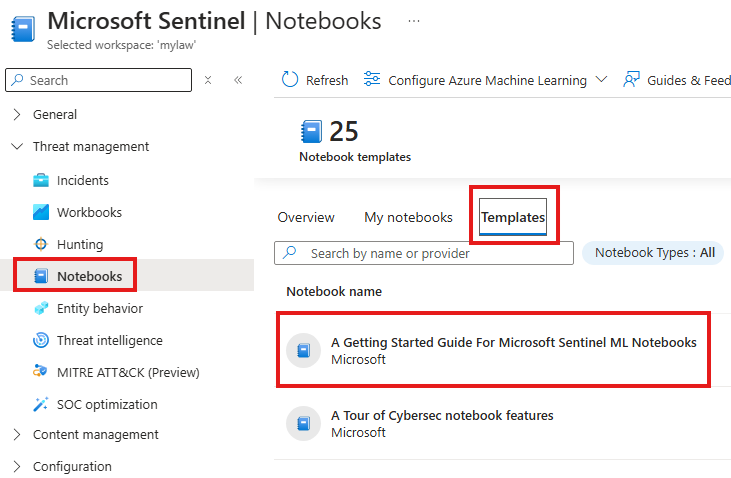Select A Getting Started Guide notebook row
731x478 pixels.
pos(494,350)
